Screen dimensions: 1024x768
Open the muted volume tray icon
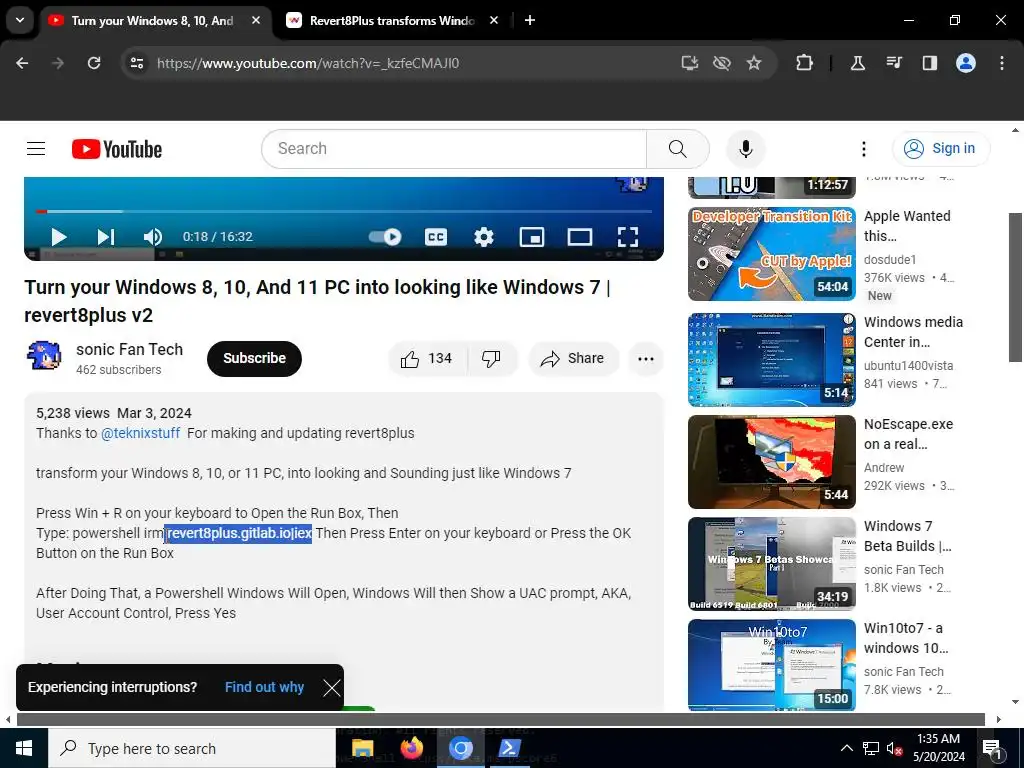pos(895,748)
